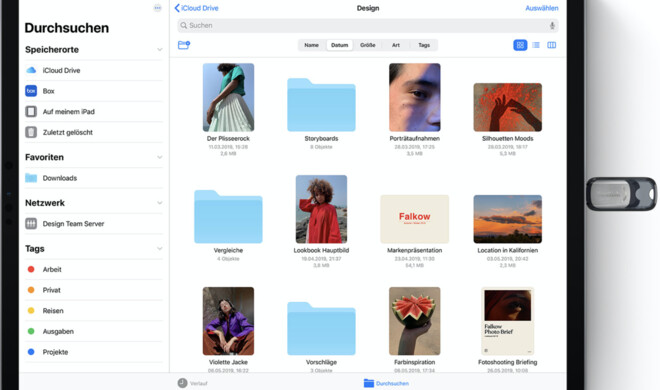Open Violette Jacke image
The width and height of the screenshot is (660, 390).
228,321
